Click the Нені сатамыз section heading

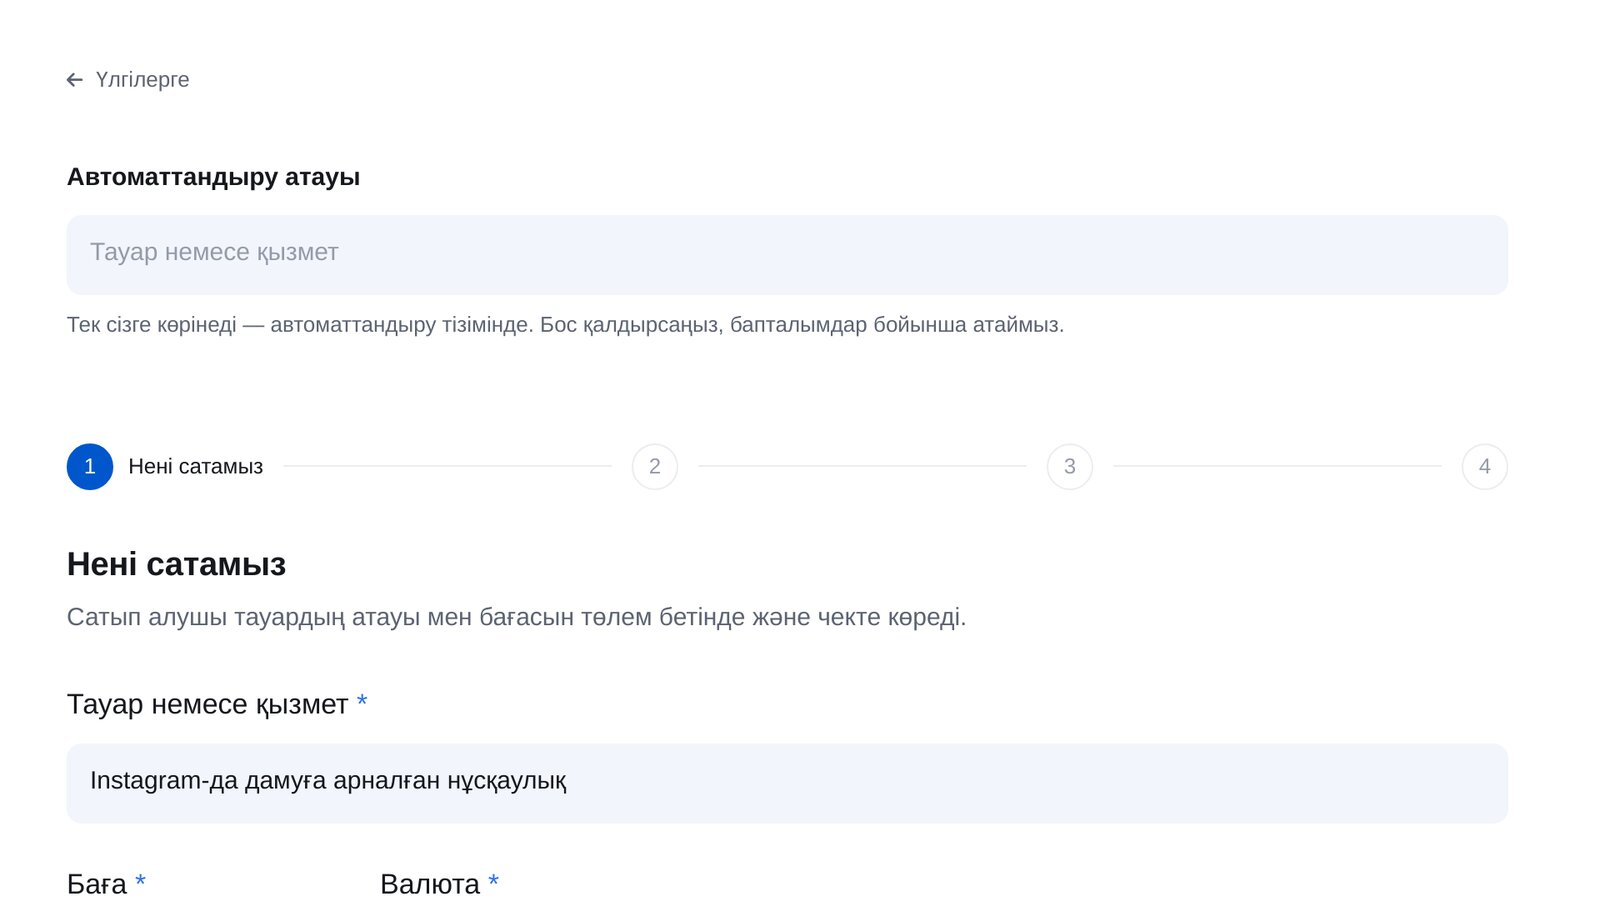[176, 565]
